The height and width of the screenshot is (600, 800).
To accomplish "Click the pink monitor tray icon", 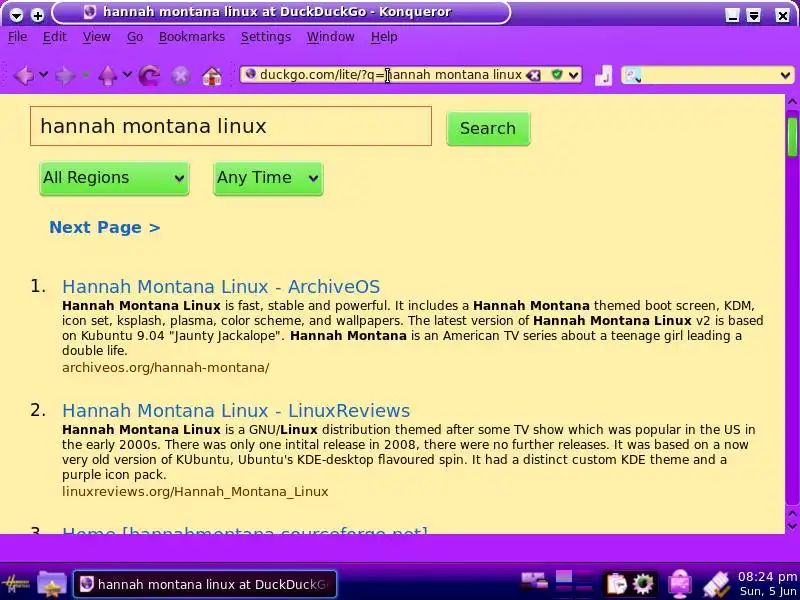I will pos(681,584).
